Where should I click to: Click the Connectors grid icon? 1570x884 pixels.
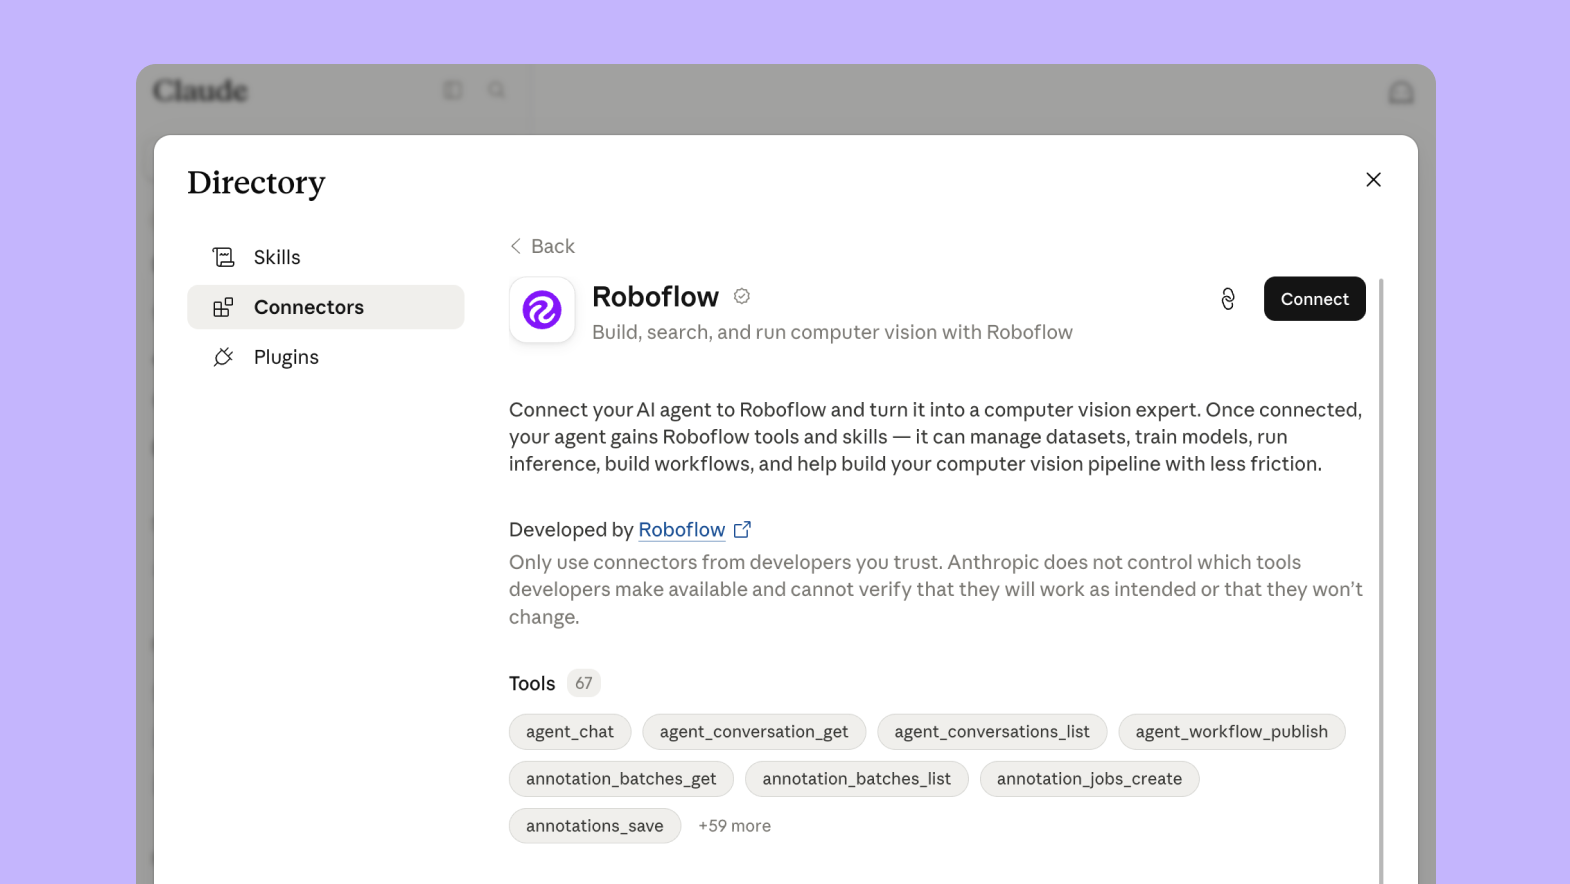click(223, 307)
